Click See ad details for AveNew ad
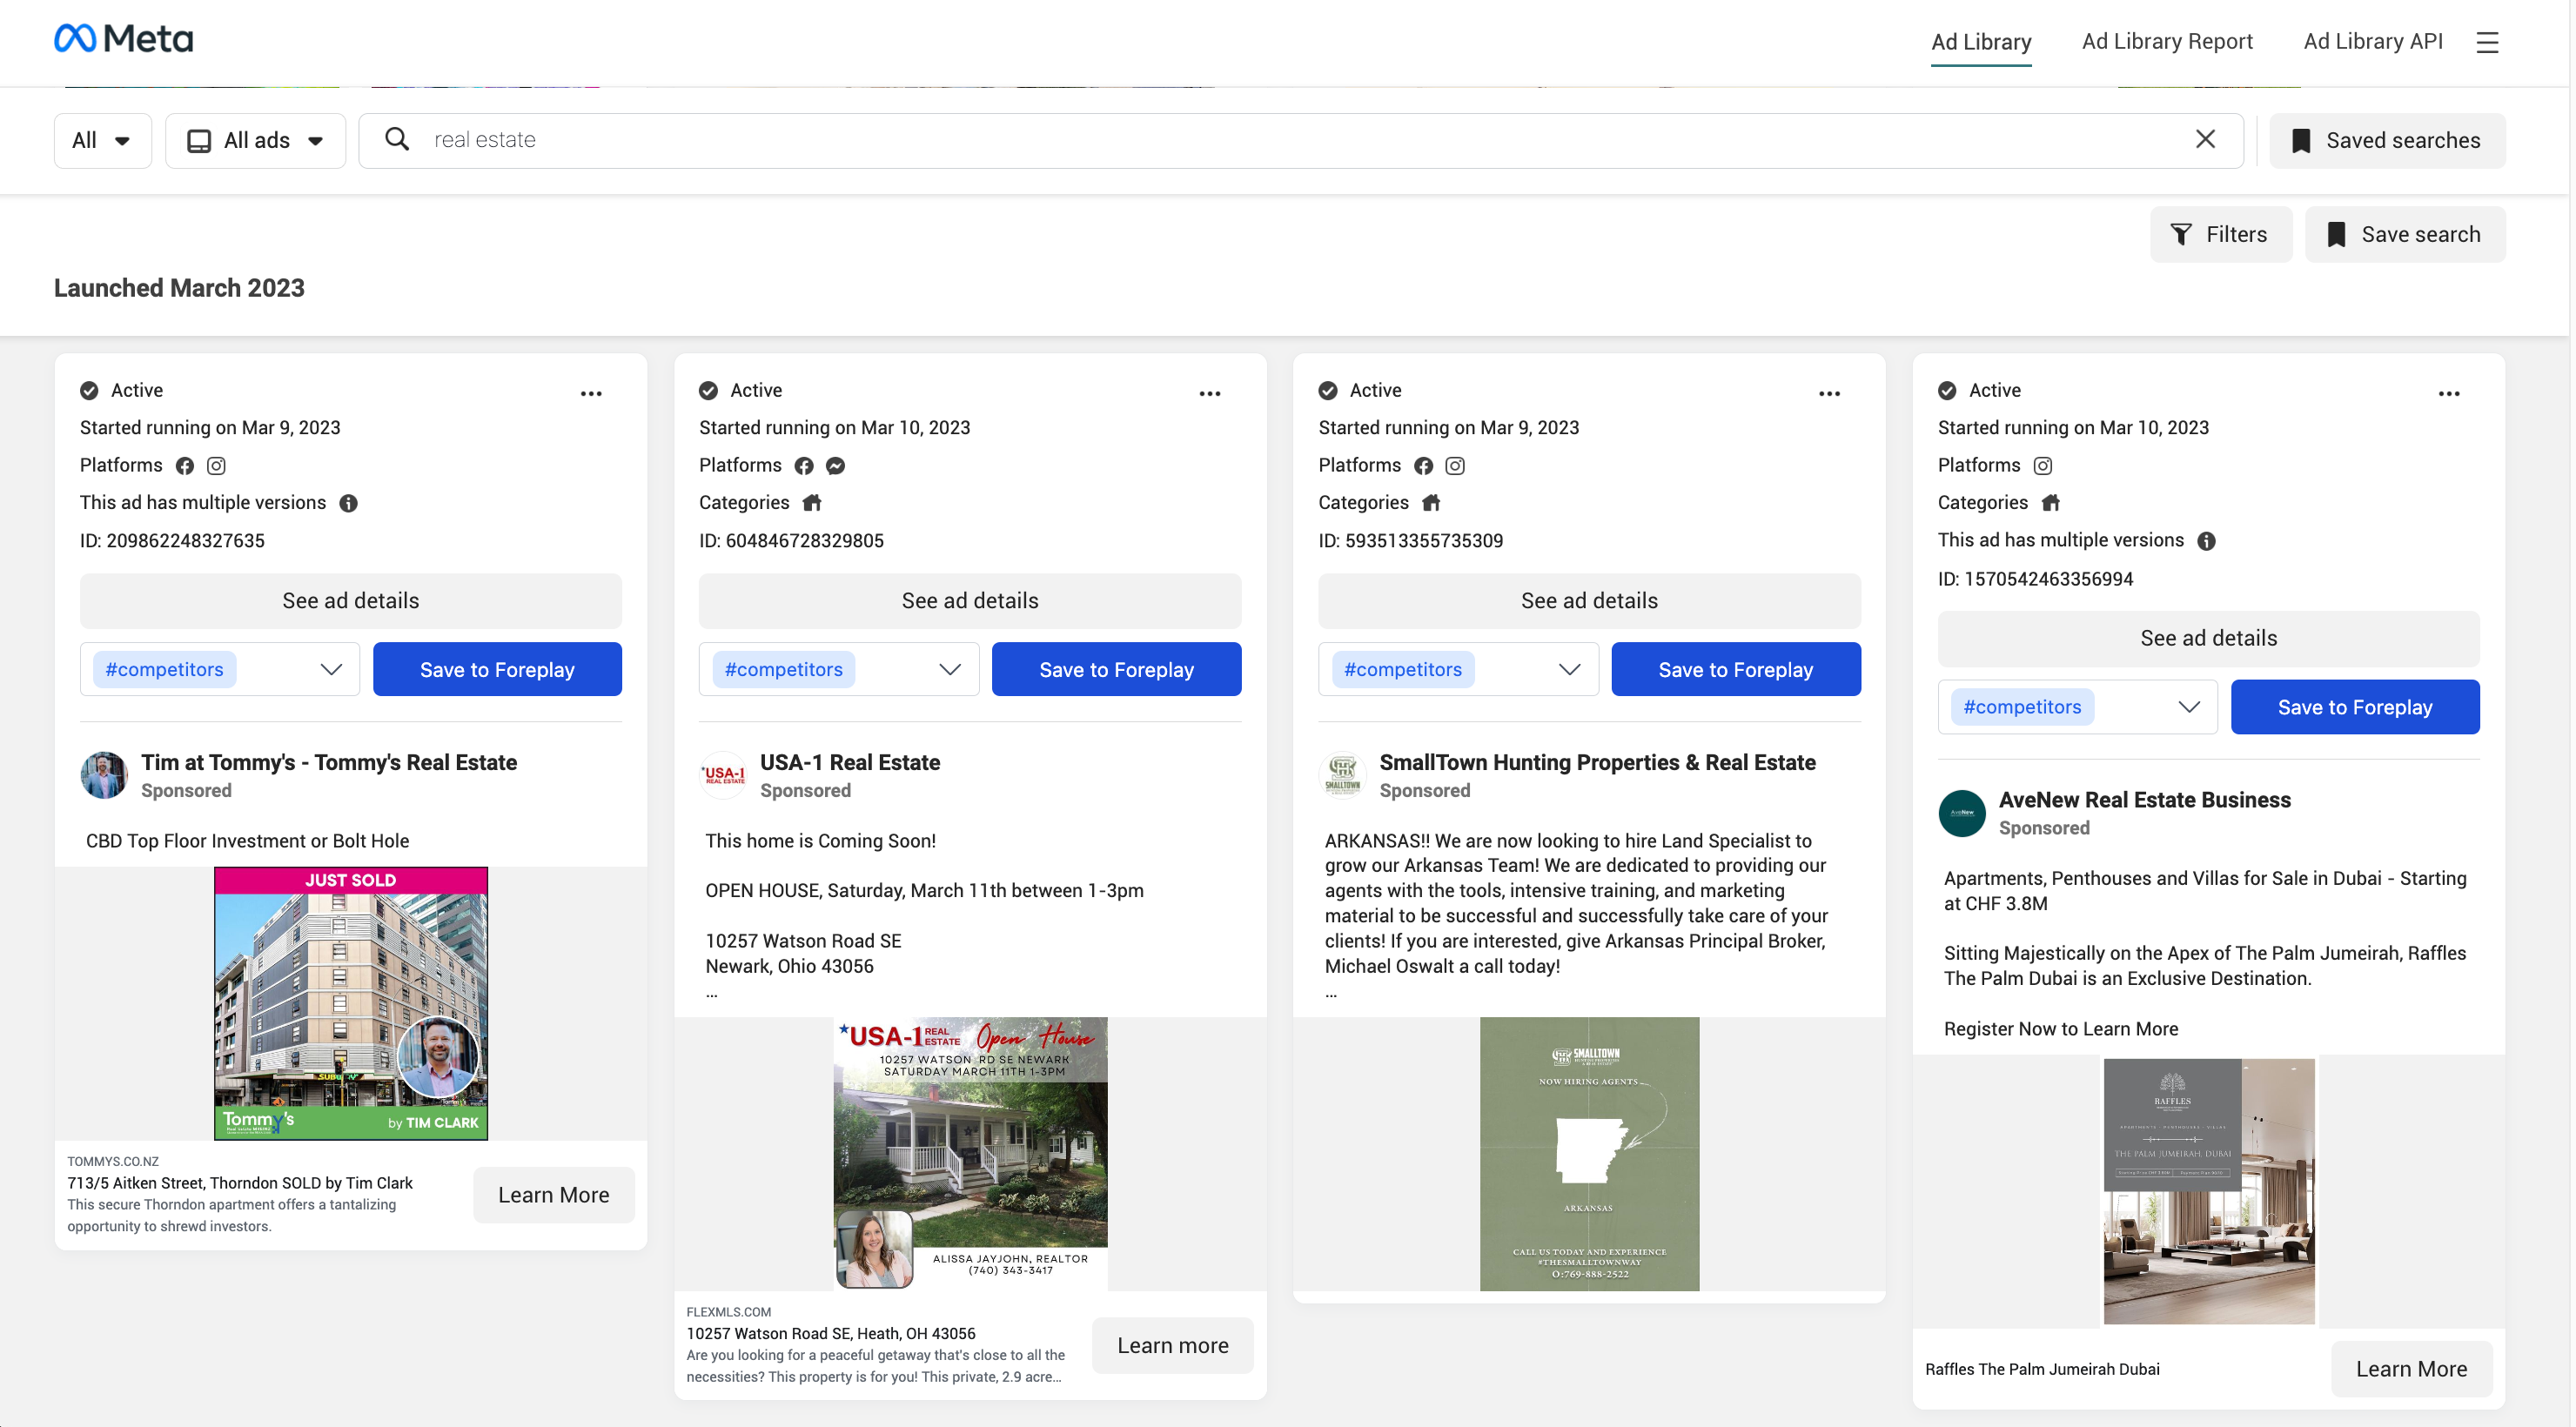 coord(2207,638)
